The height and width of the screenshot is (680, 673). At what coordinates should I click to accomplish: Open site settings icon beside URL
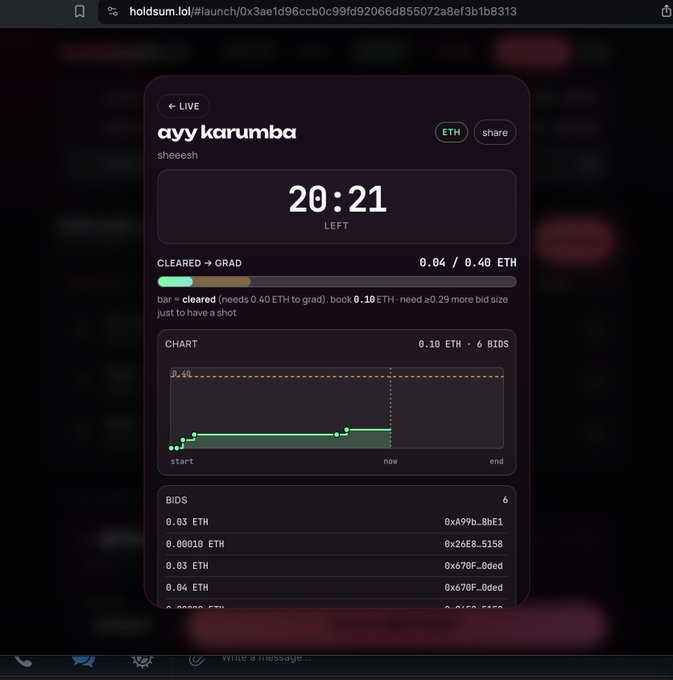(x=112, y=11)
